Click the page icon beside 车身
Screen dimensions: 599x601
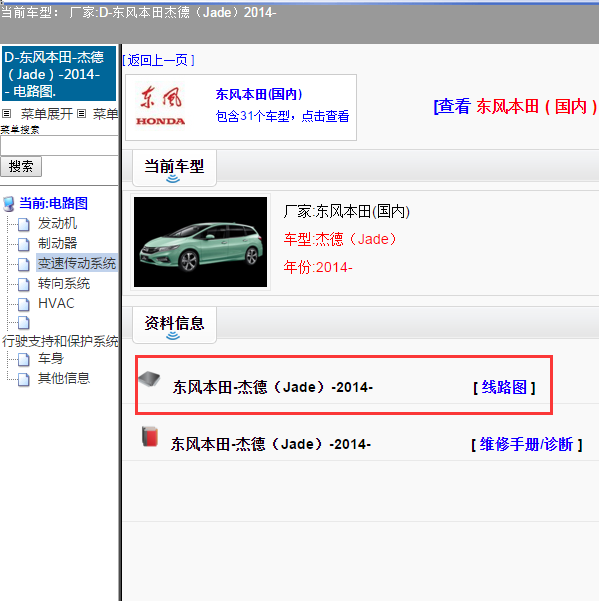click(x=24, y=360)
